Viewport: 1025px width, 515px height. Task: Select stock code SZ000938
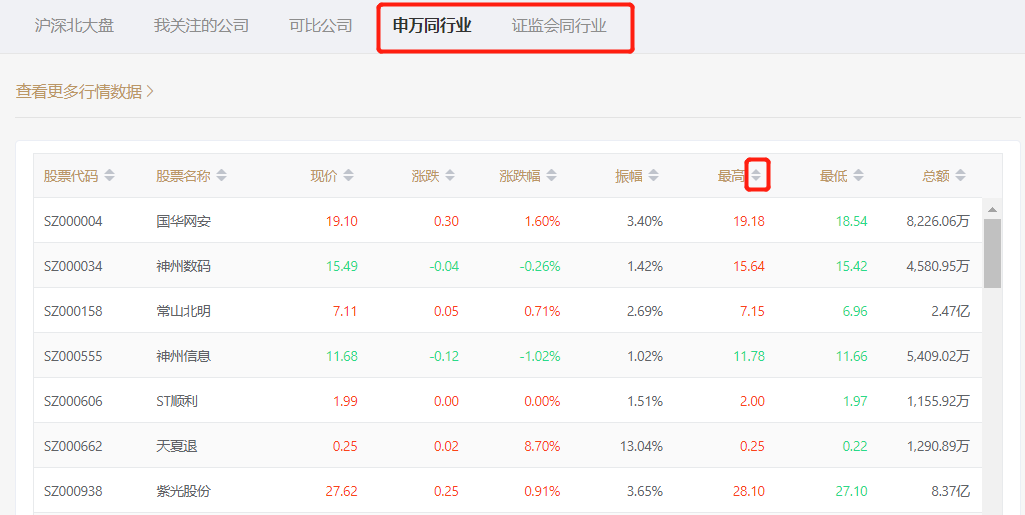point(73,491)
